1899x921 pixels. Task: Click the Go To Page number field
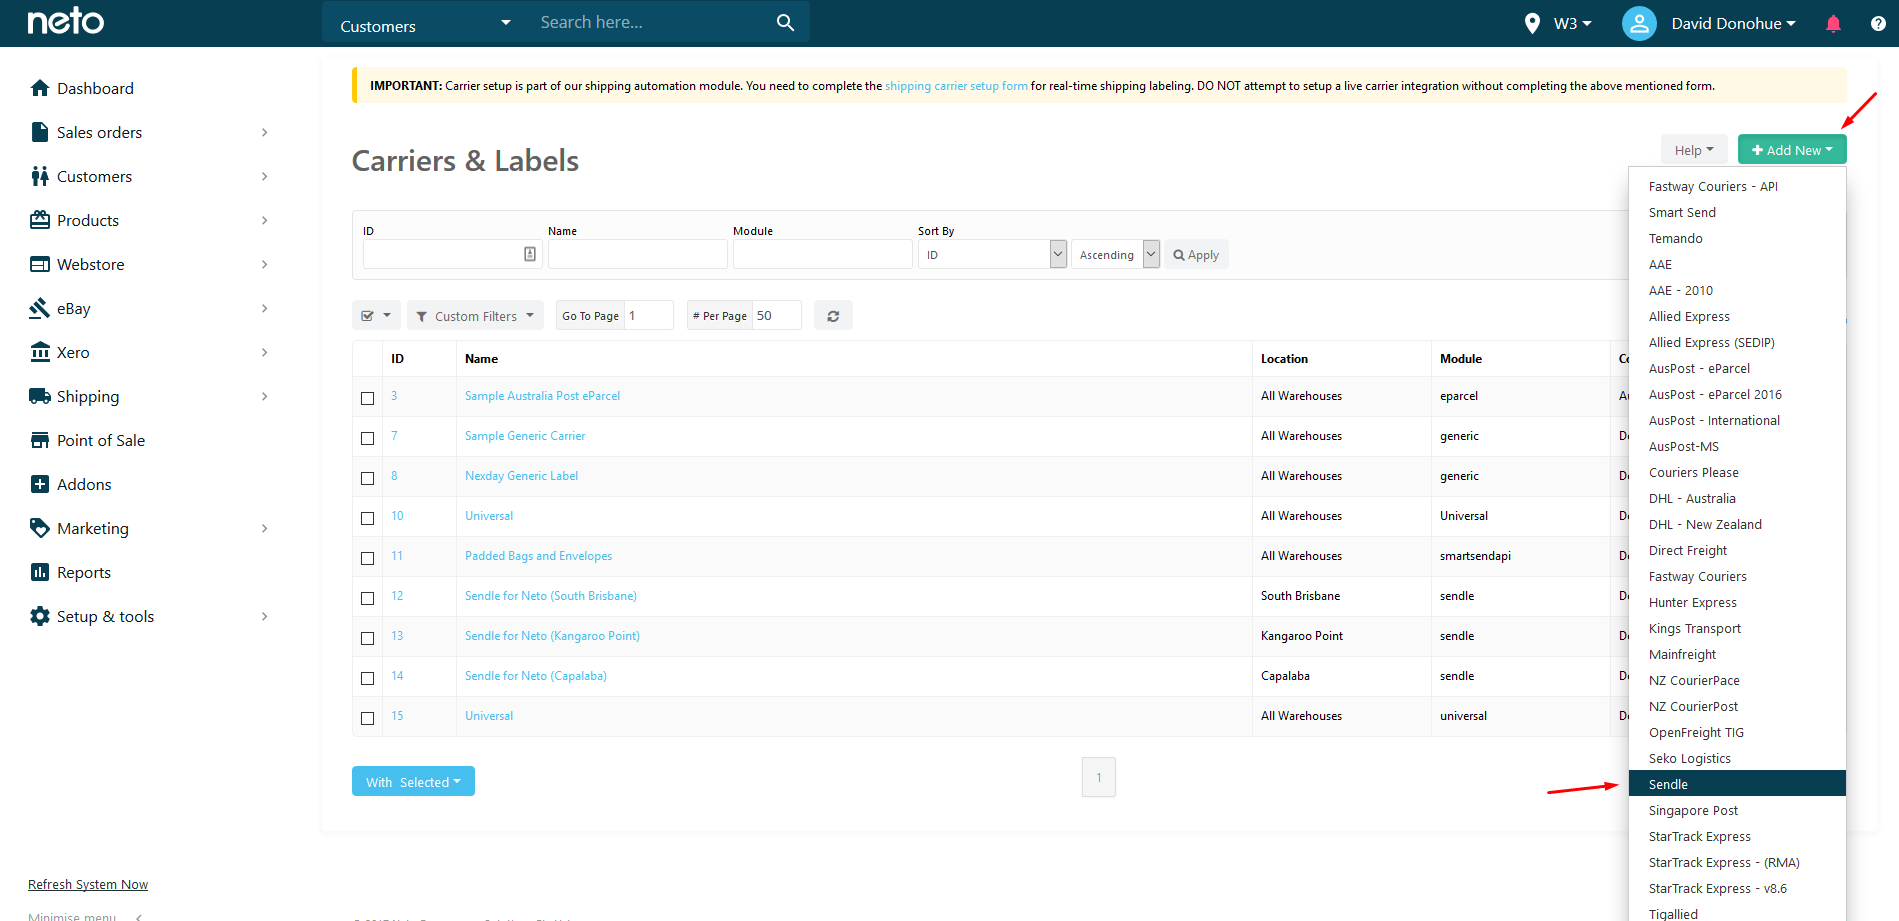(x=648, y=315)
